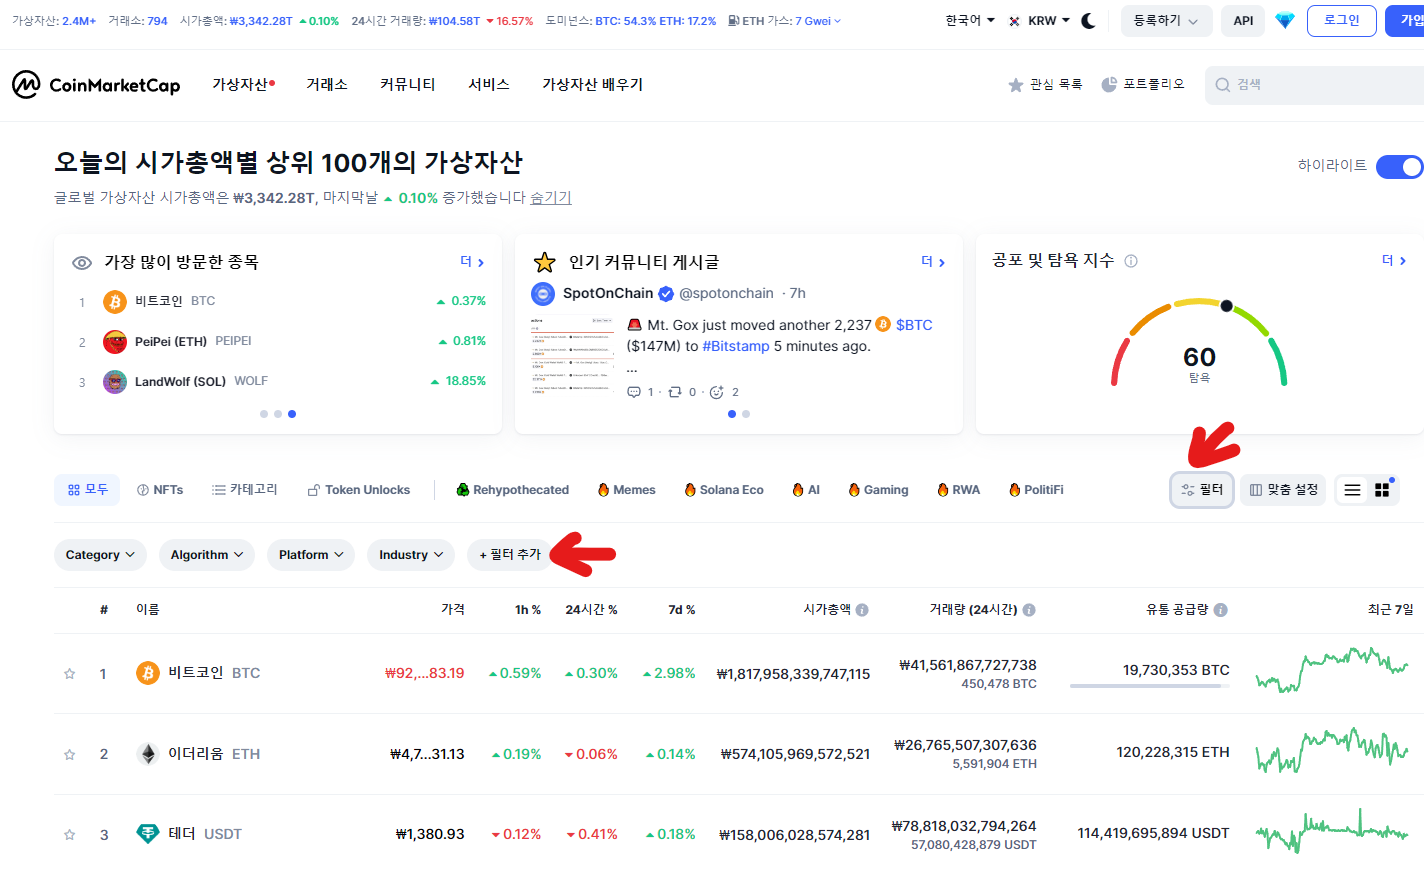Open the Industry filter dropdown

coord(411,555)
